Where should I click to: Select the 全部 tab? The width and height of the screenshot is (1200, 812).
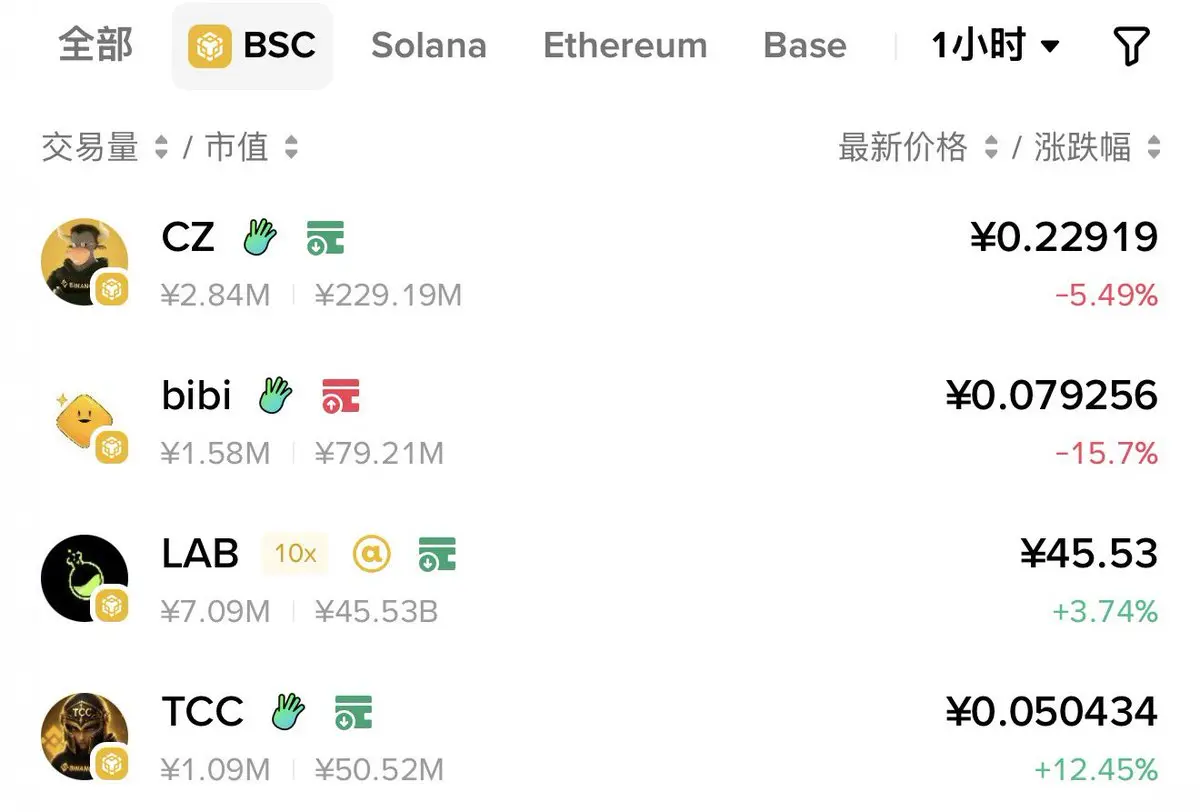96,46
